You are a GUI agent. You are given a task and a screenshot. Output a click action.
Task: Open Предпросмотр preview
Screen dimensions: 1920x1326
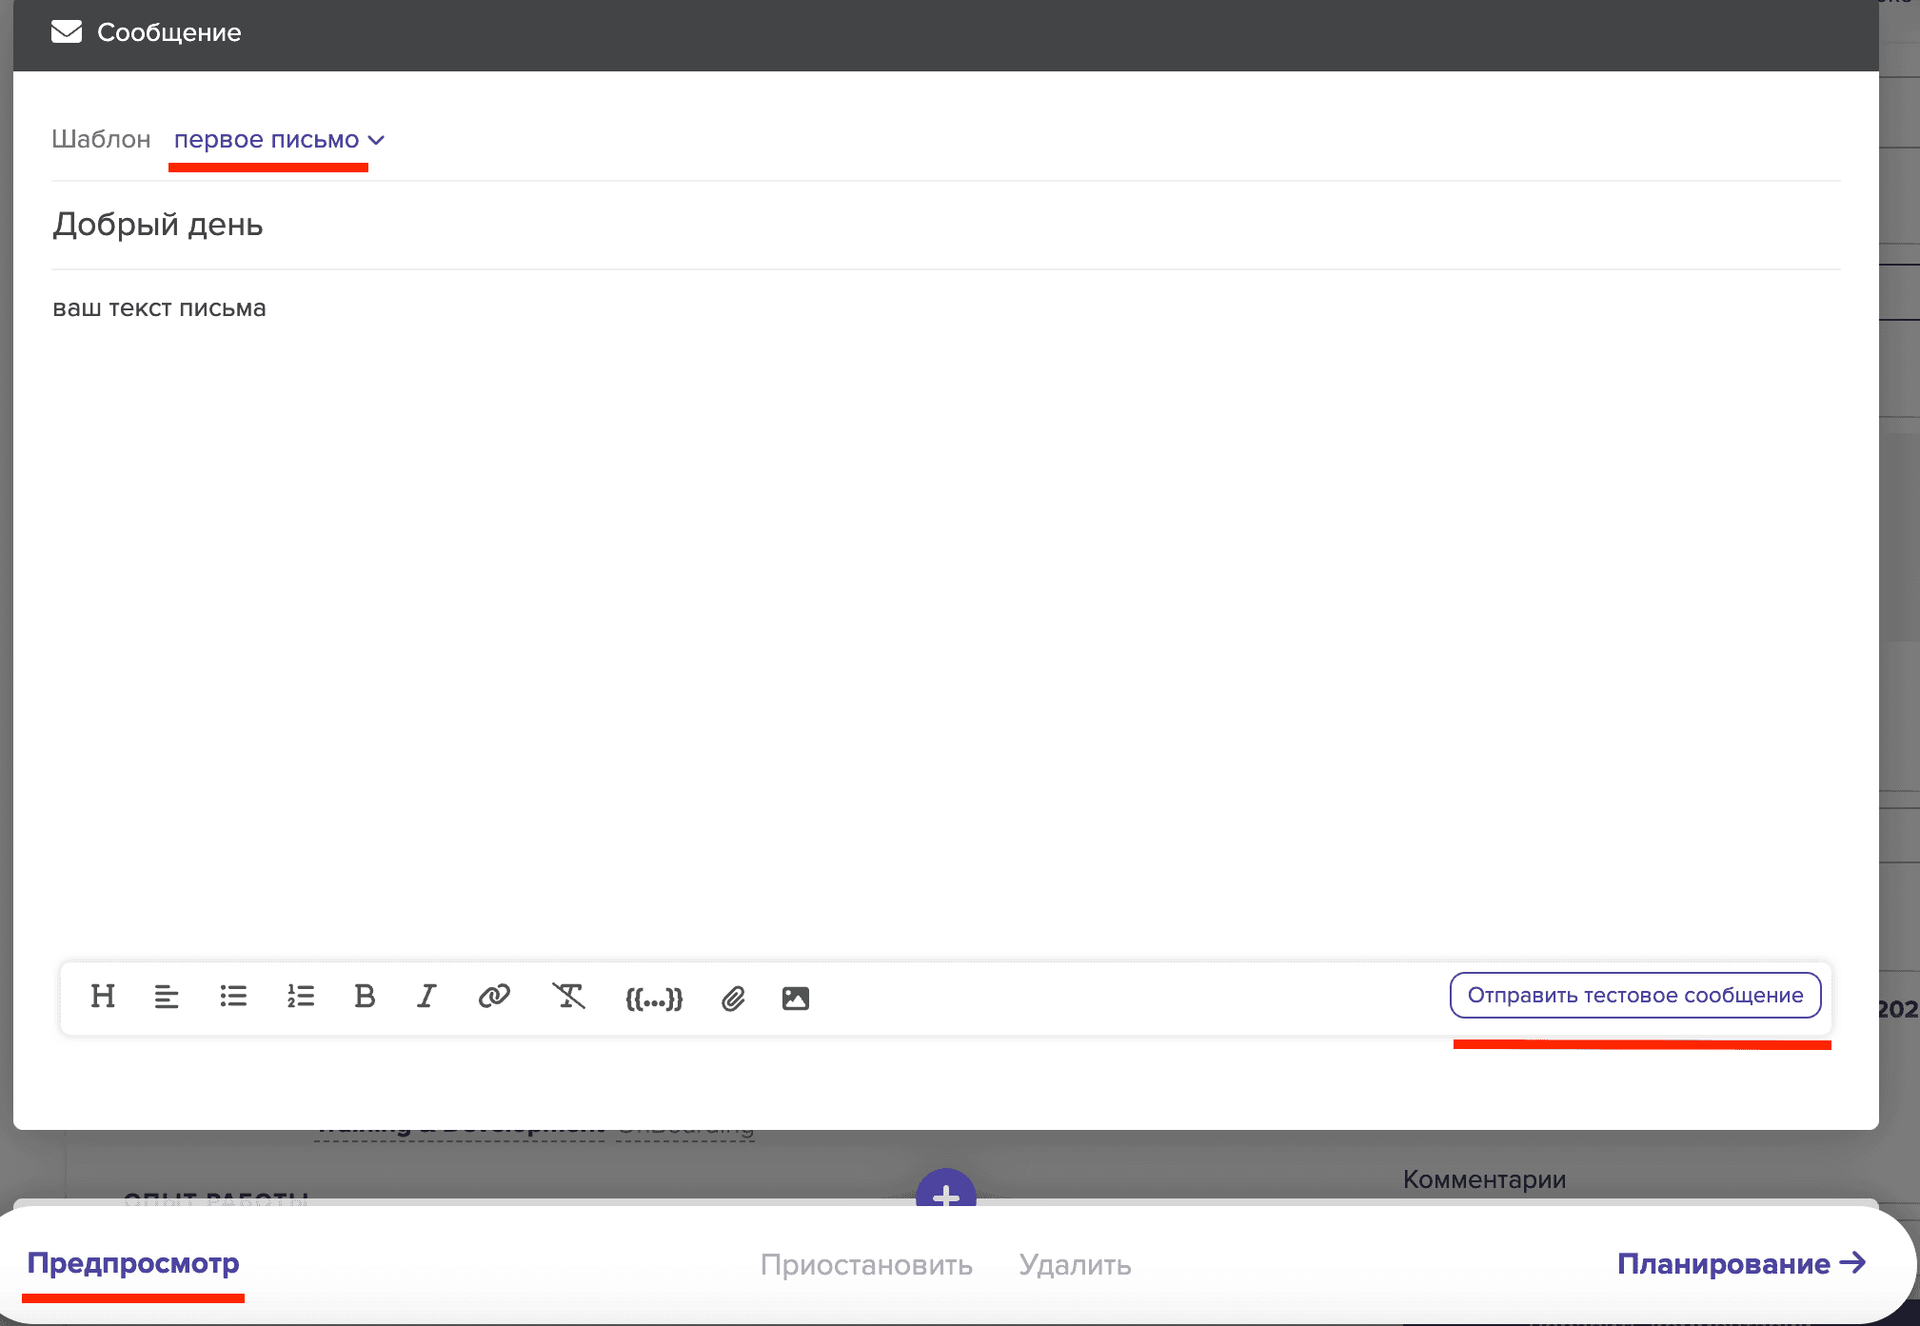[x=133, y=1263]
